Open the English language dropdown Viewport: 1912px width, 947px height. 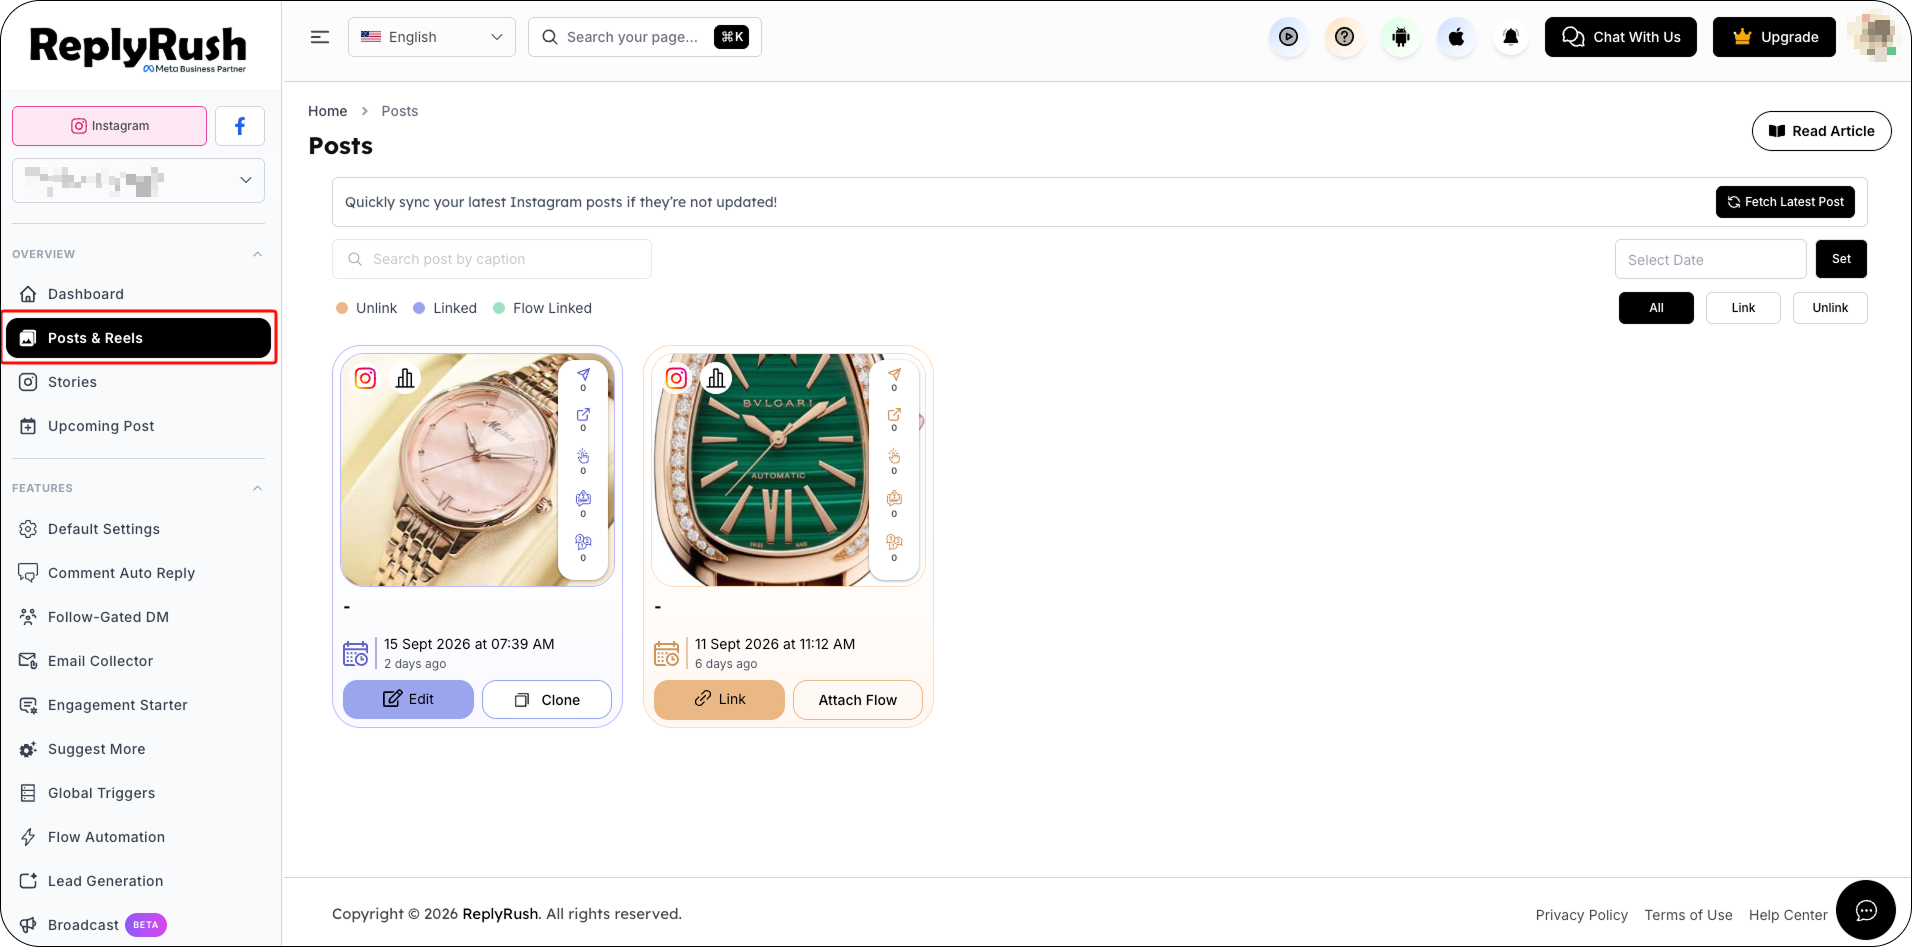click(432, 37)
